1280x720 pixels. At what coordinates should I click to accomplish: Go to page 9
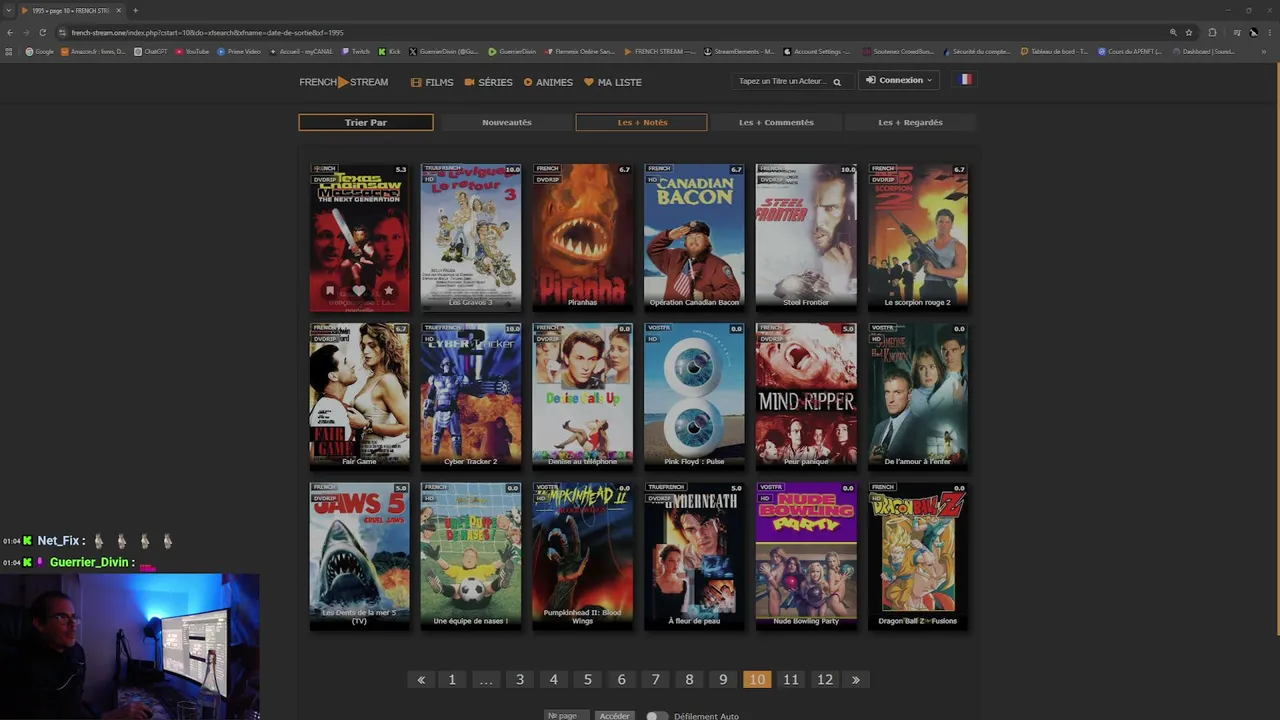coord(723,679)
